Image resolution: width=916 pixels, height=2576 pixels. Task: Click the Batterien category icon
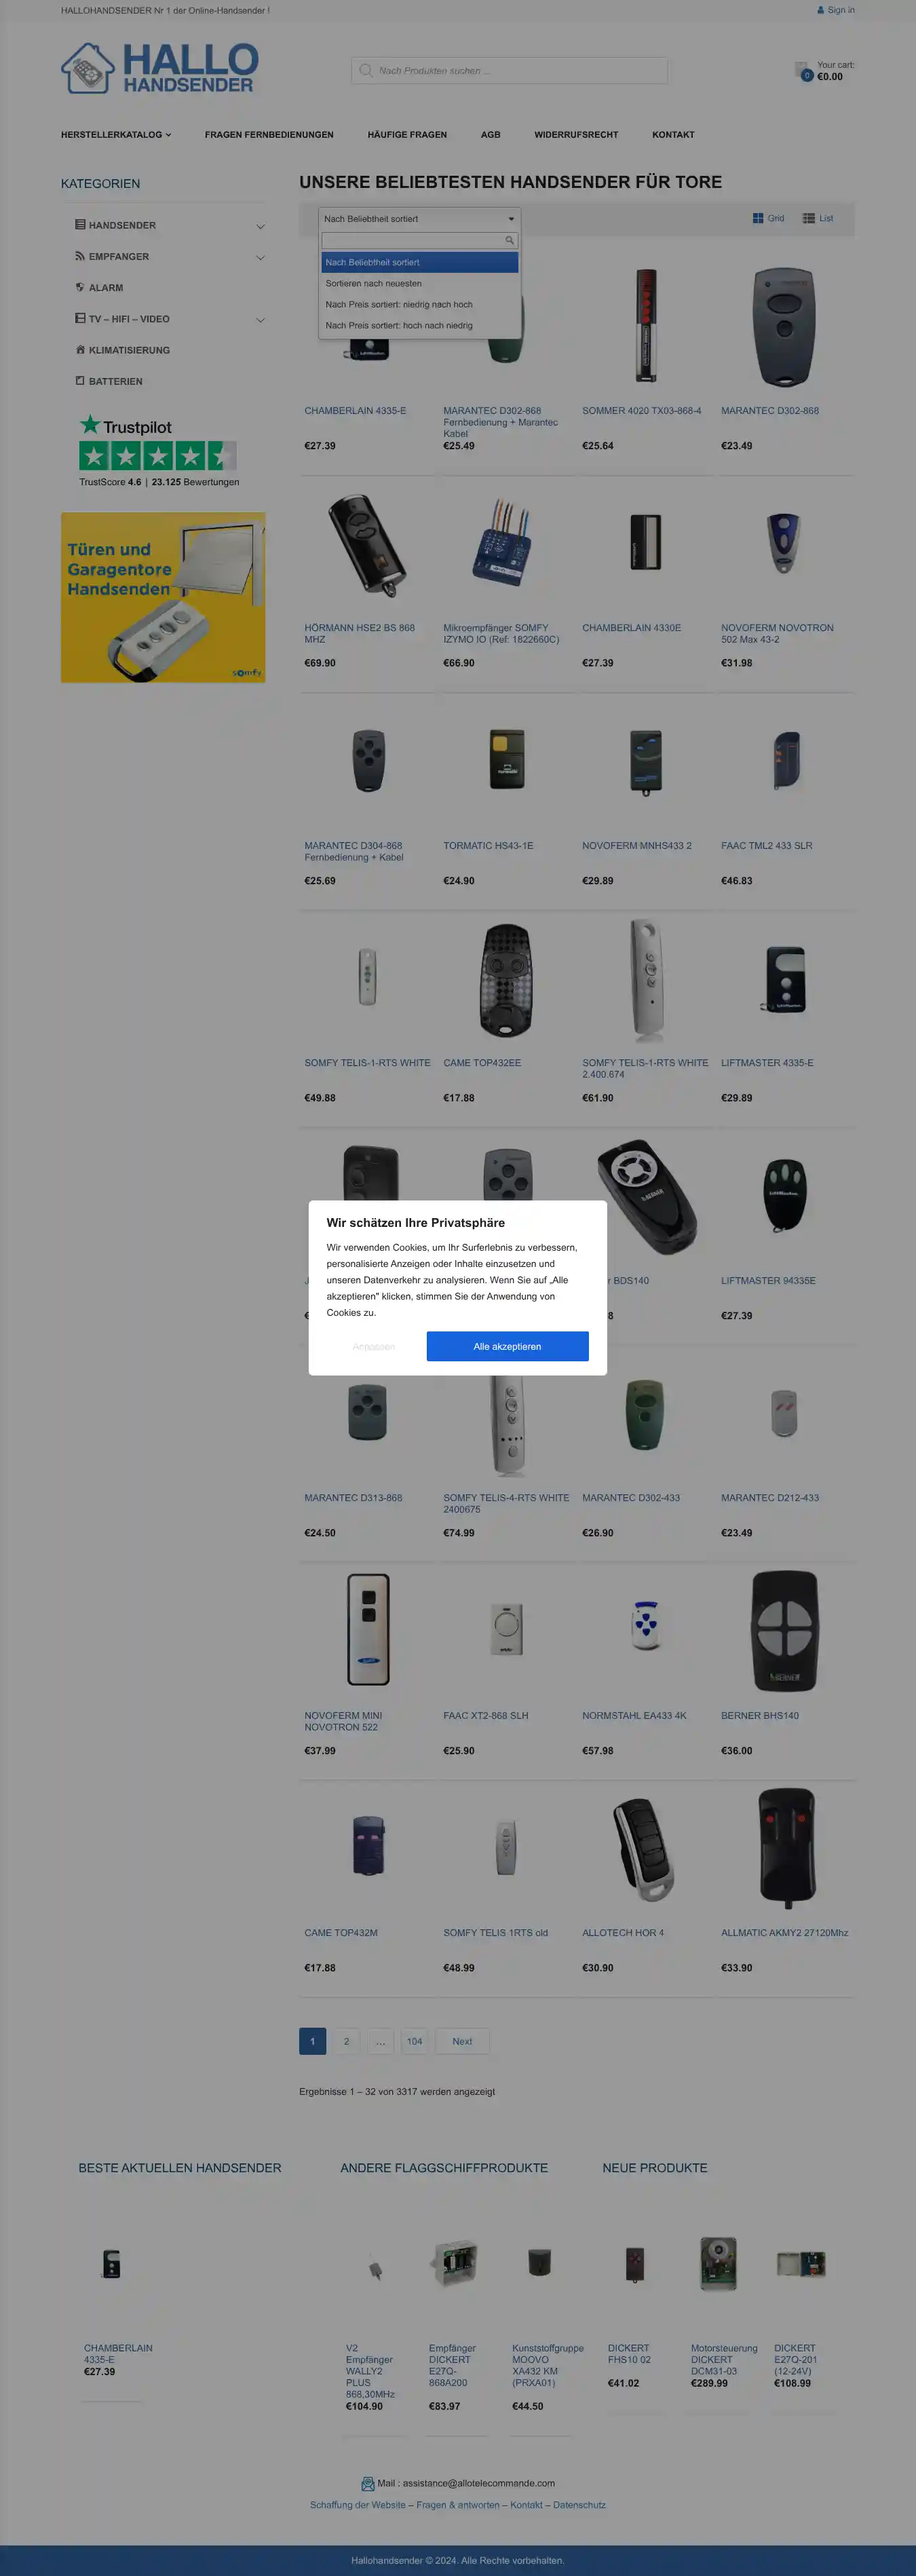point(80,380)
